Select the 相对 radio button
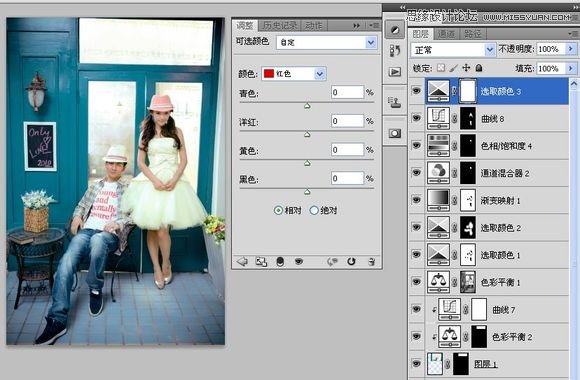The height and width of the screenshot is (380, 580). 278,210
